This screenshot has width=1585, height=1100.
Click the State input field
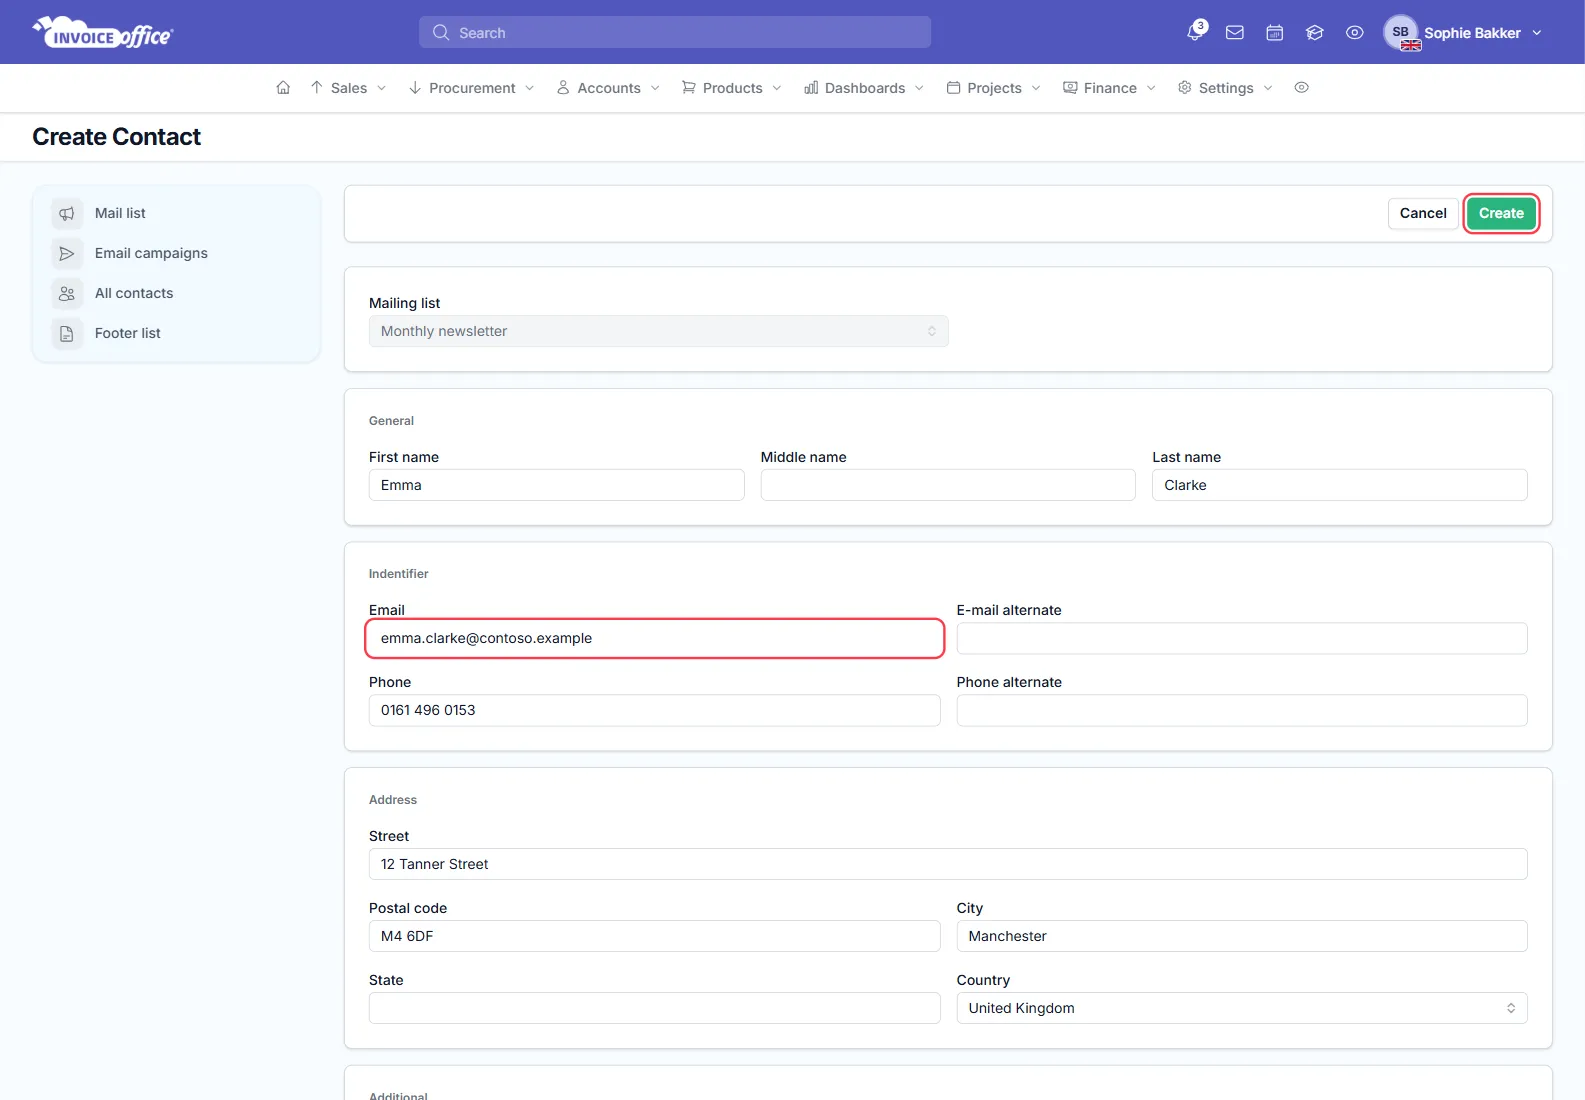[654, 1008]
